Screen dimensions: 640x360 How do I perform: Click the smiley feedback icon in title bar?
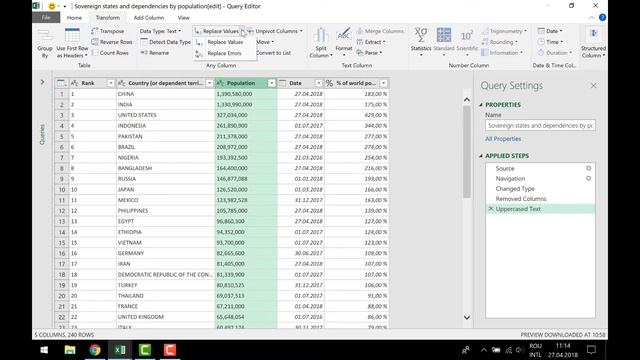52,6
